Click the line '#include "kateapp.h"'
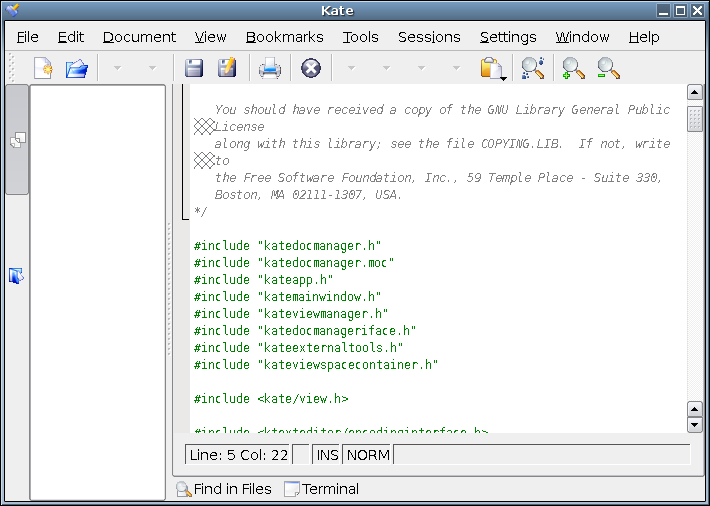This screenshot has width=710, height=506. click(264, 280)
